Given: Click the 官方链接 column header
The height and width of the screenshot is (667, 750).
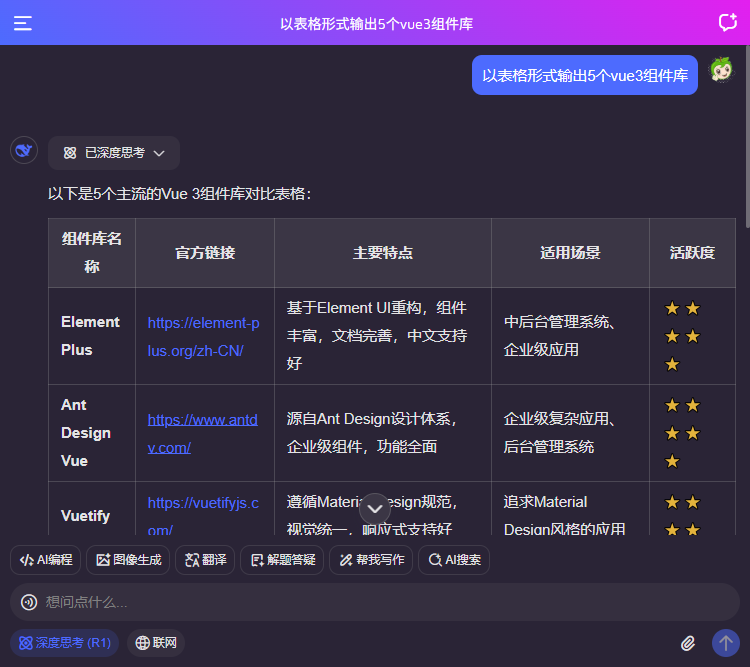Looking at the screenshot, I should [x=205, y=253].
